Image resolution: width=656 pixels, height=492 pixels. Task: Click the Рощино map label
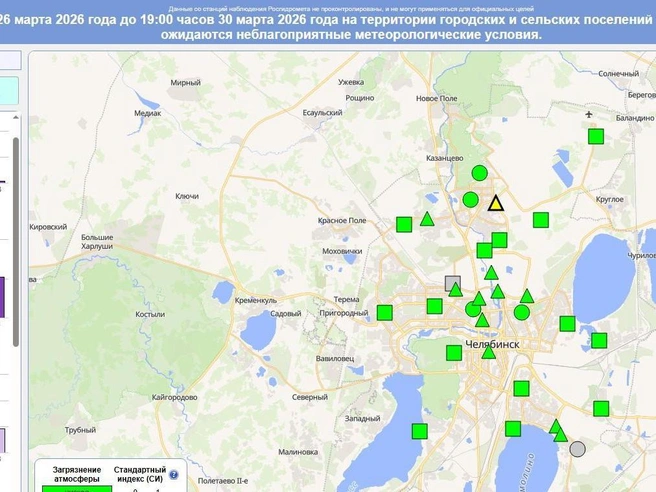[360, 98]
